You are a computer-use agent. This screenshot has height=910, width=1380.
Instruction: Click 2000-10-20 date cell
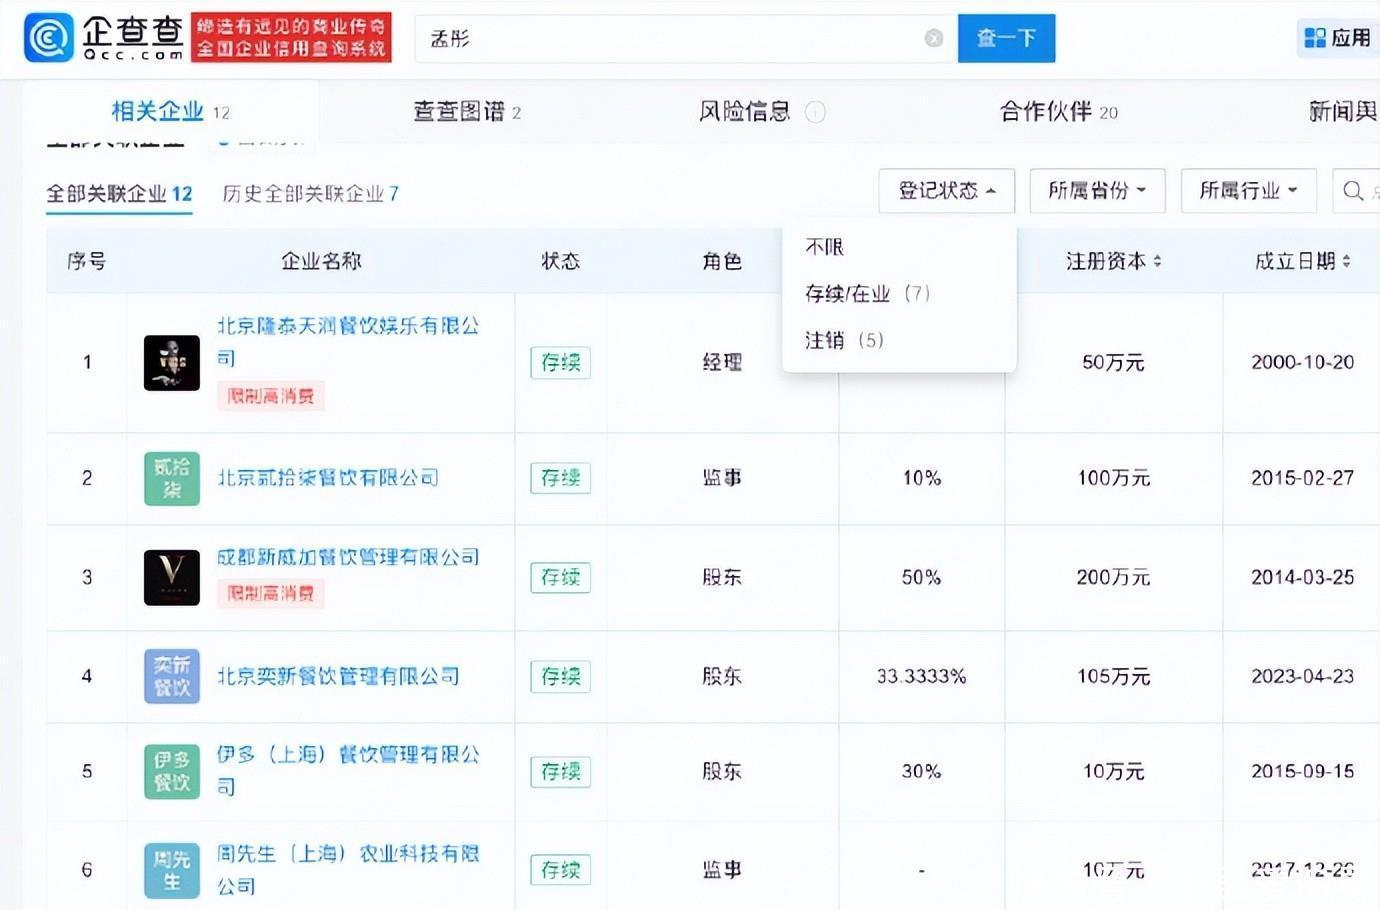coord(1302,362)
